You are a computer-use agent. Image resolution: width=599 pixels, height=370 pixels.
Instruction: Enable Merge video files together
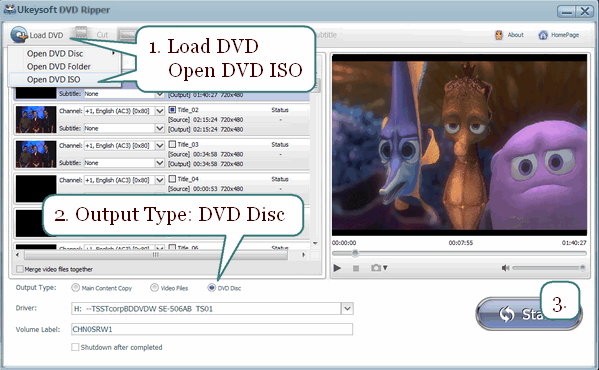(x=20, y=269)
